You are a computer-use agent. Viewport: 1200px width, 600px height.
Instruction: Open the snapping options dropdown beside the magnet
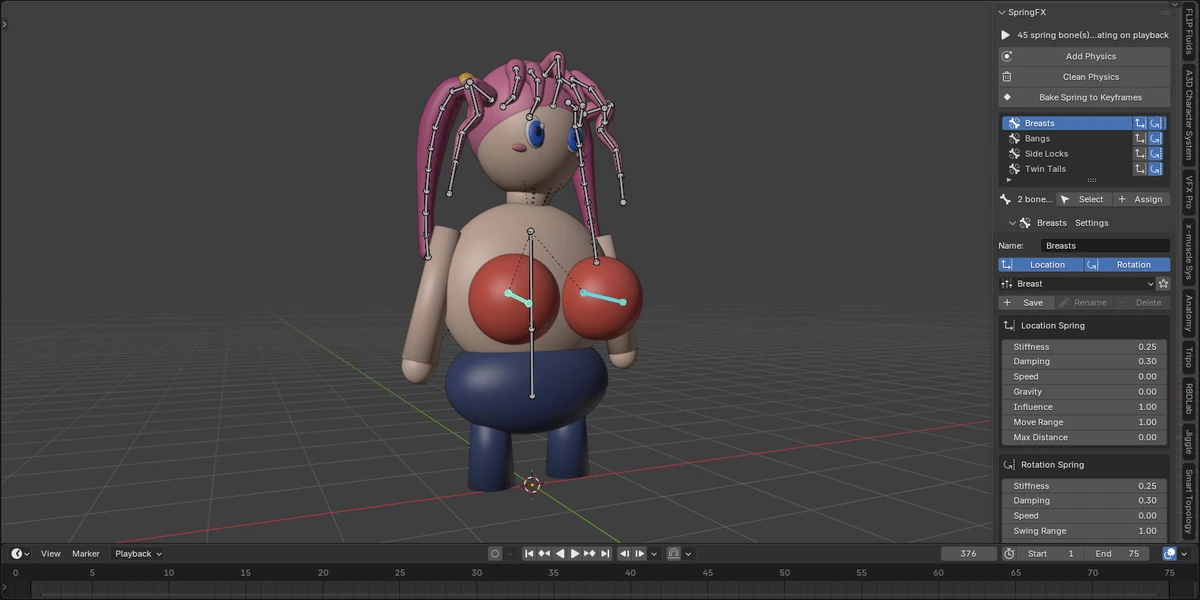689,553
